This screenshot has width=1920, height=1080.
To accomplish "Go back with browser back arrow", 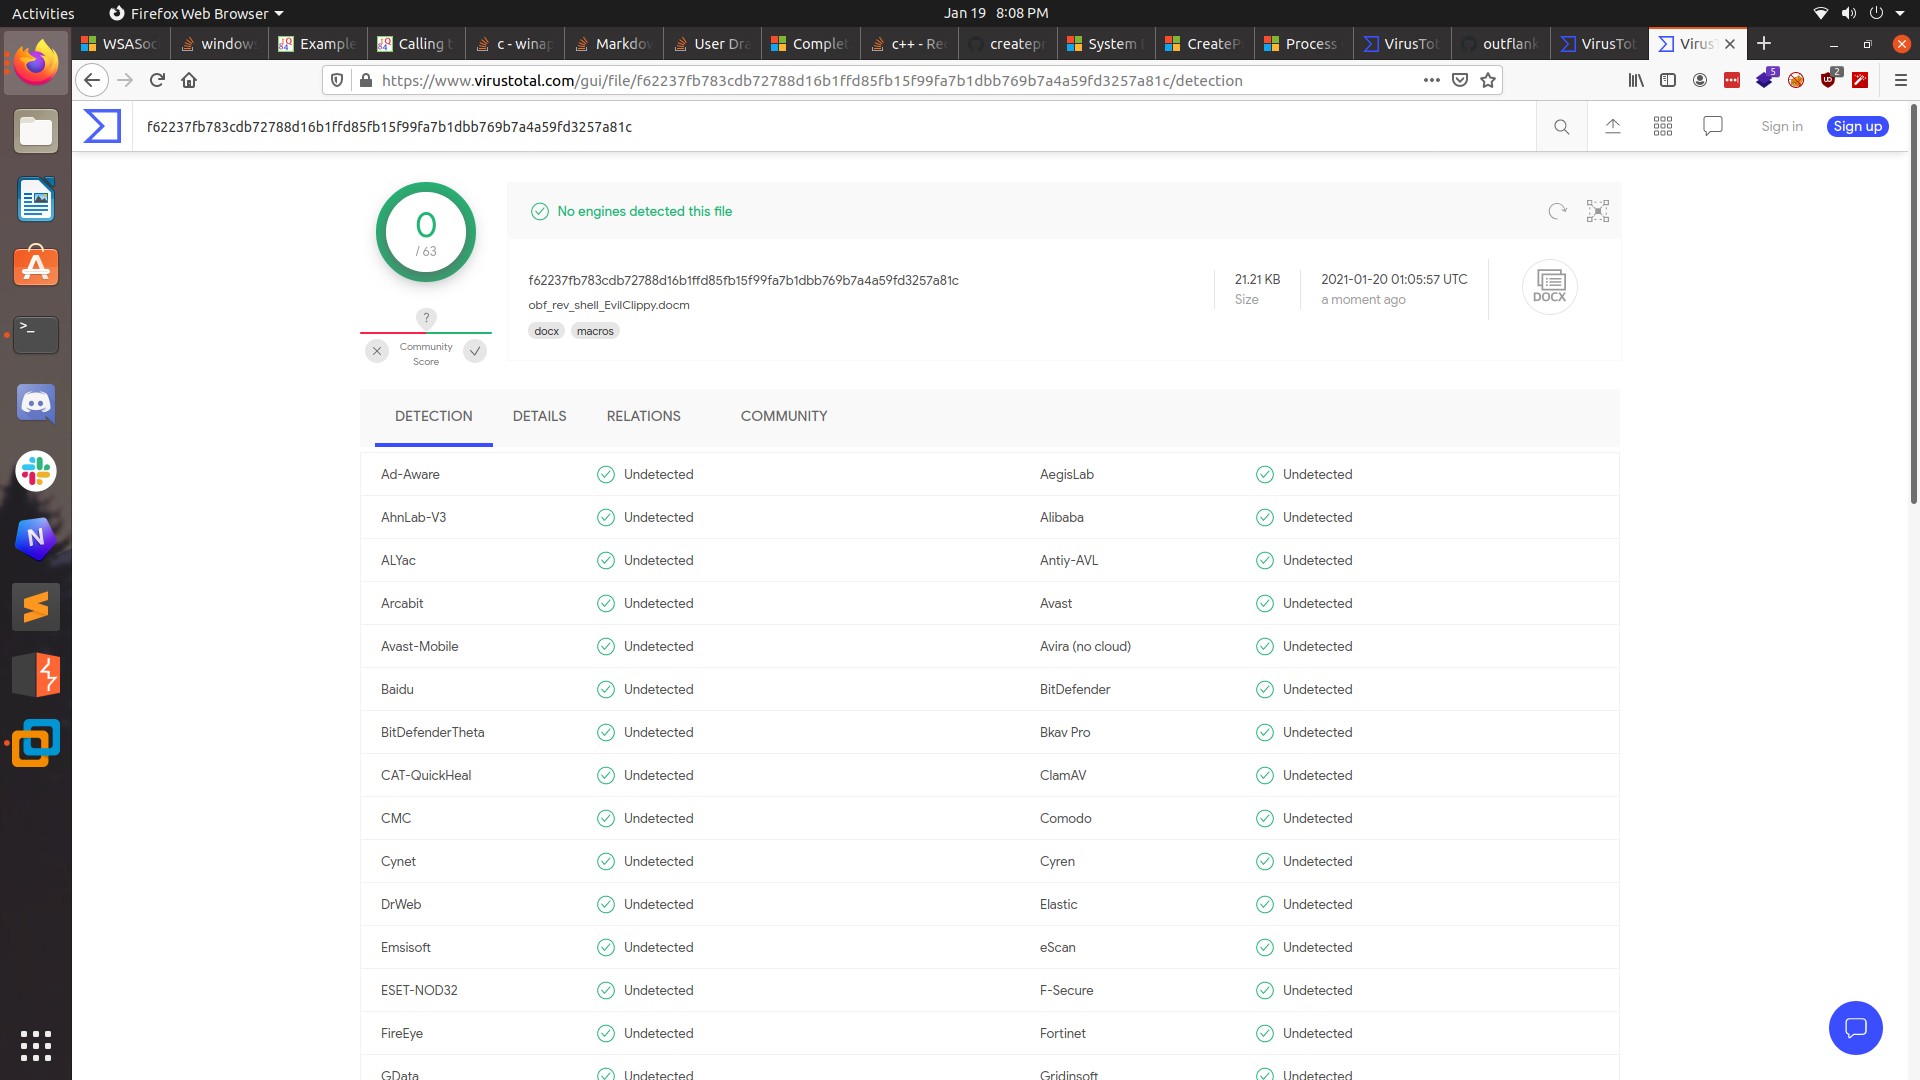I will click(x=92, y=80).
